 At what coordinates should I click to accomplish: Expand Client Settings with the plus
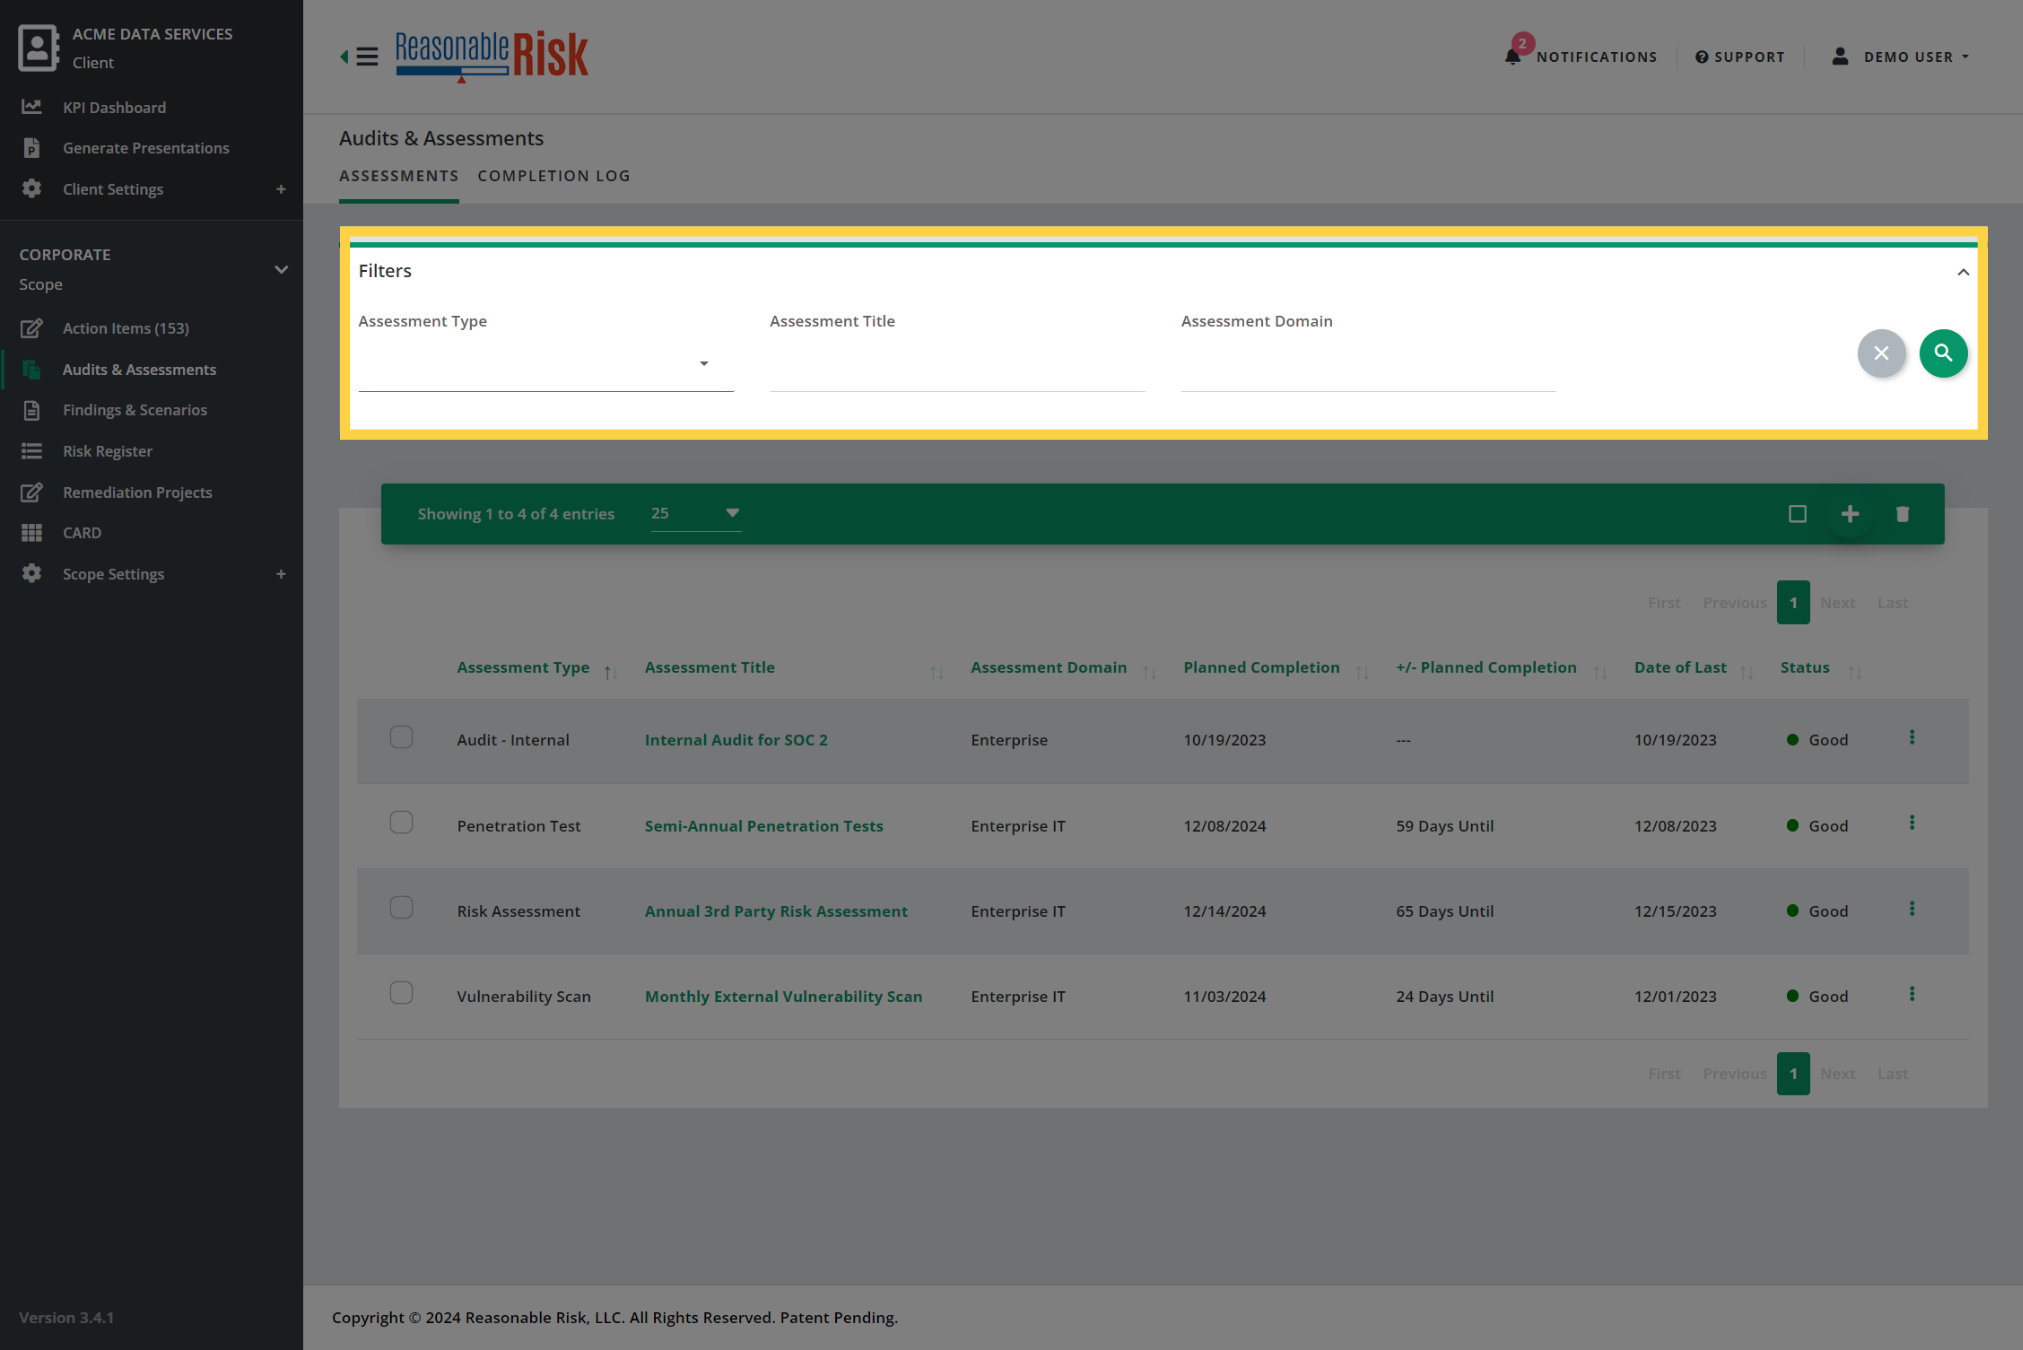281,189
